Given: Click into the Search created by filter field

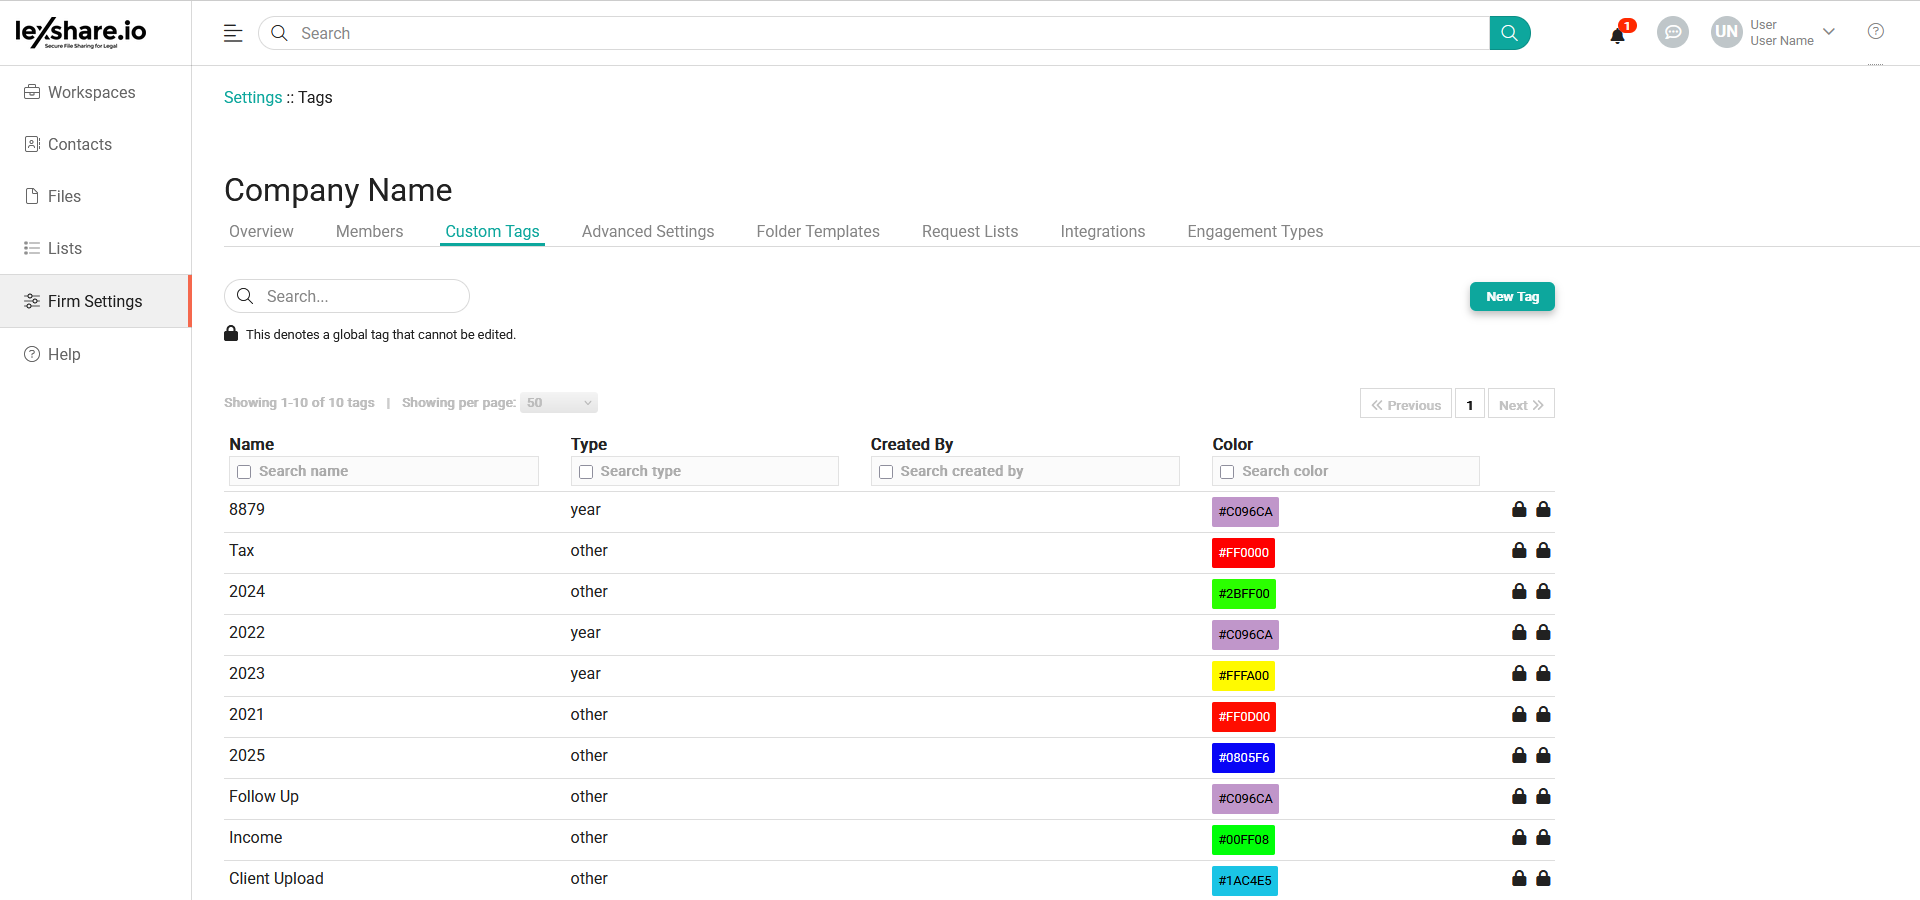Looking at the screenshot, I should coord(1036,471).
